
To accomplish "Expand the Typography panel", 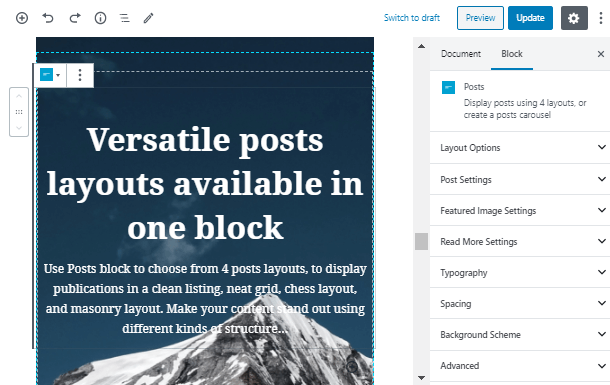I will 520,273.
